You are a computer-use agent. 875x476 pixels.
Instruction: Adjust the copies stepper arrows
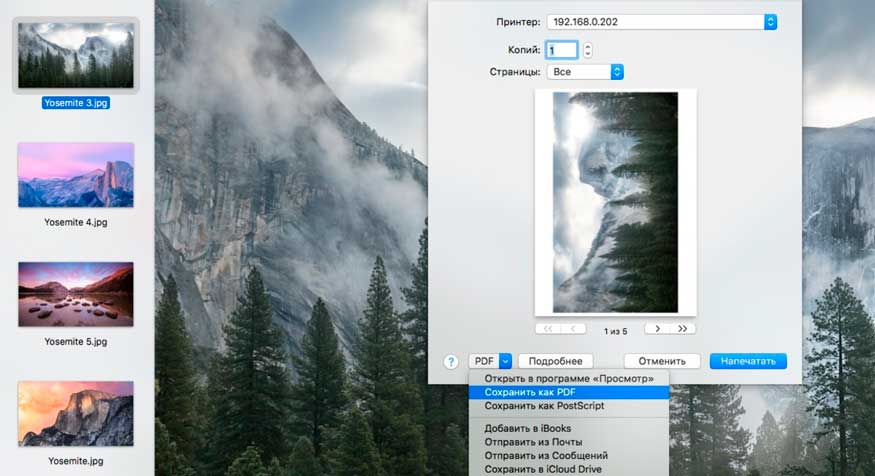(x=588, y=50)
